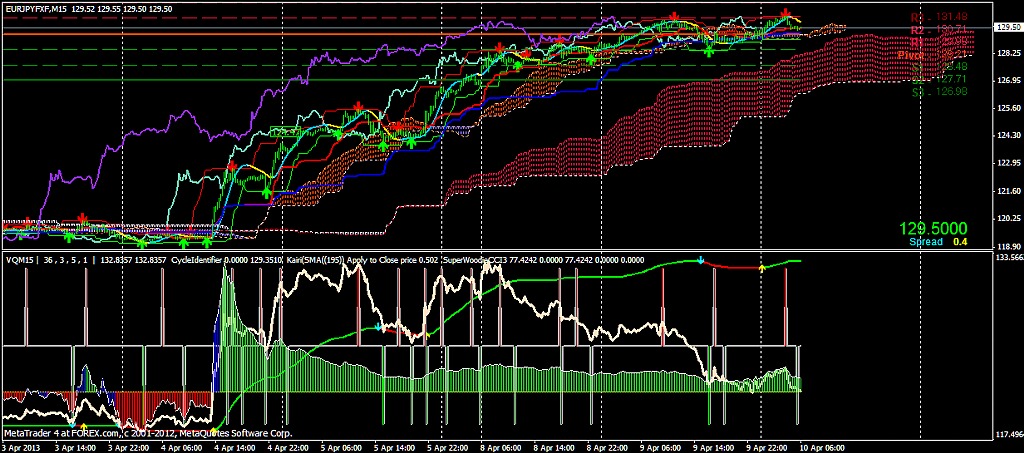Click the 121.60 price axis label
Screen dimensions: 1024x453
tap(1009, 191)
